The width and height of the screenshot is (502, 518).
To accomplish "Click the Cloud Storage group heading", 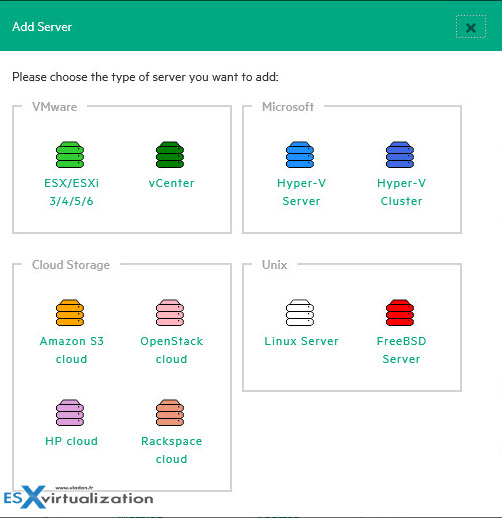I will [71, 265].
